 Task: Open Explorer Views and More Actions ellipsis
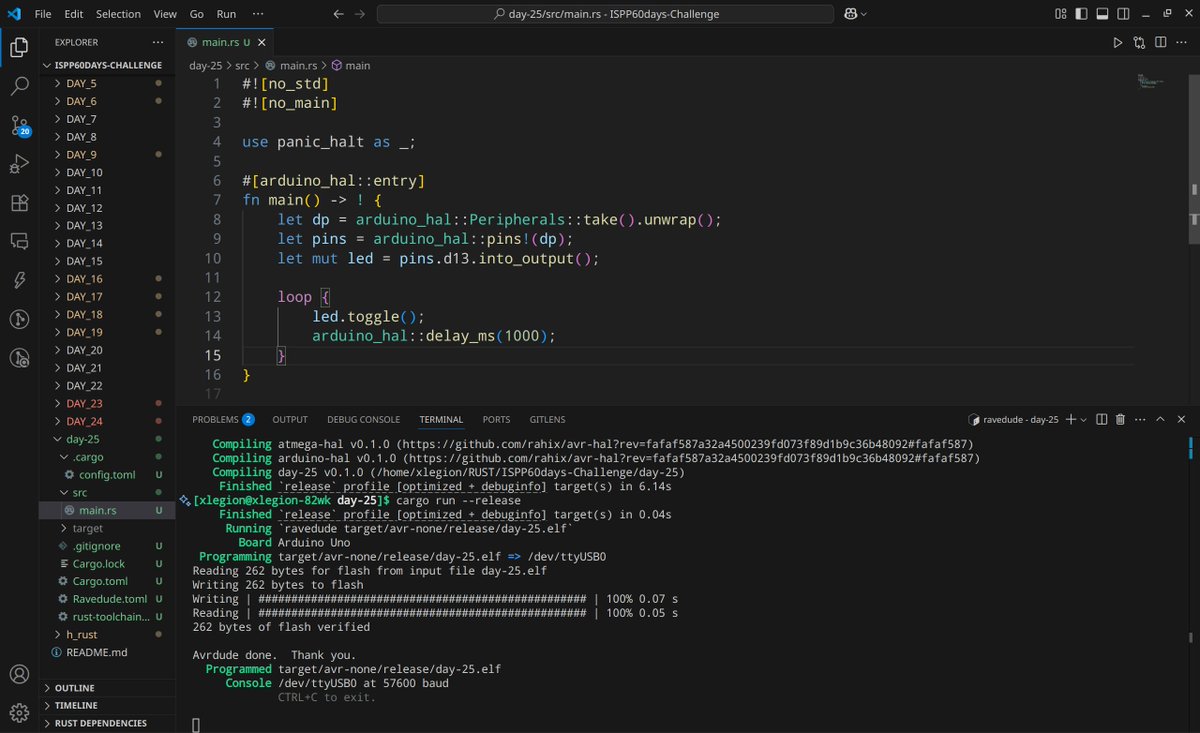point(157,42)
